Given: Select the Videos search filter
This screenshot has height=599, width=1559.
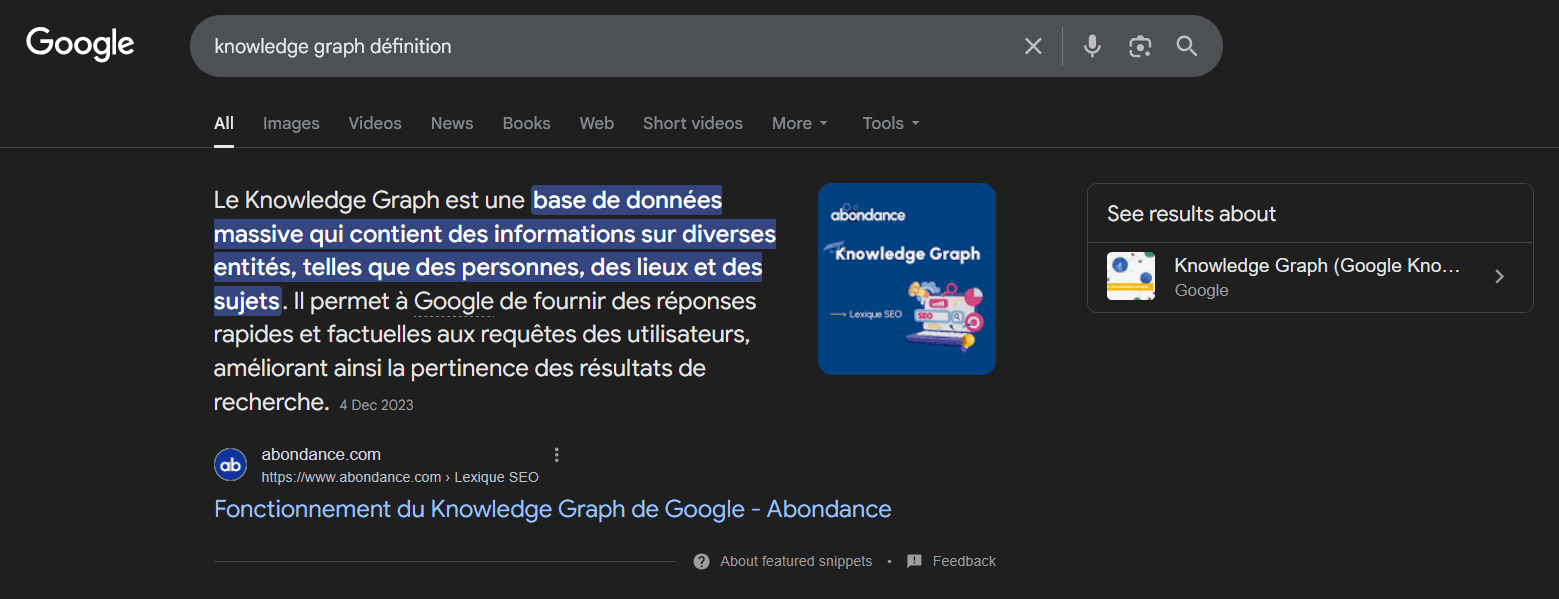Looking at the screenshot, I should tap(374, 123).
